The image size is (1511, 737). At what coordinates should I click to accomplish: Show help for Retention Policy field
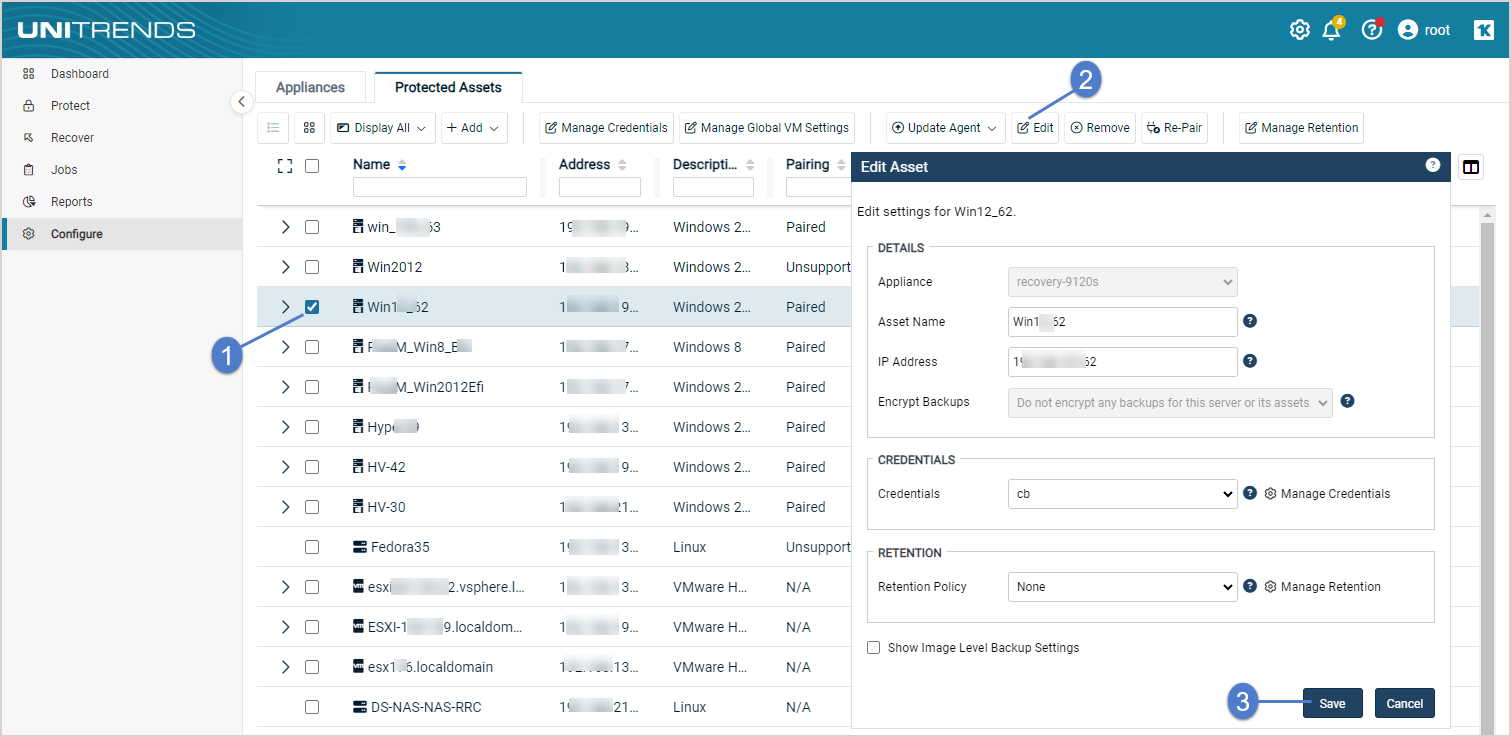[1249, 586]
